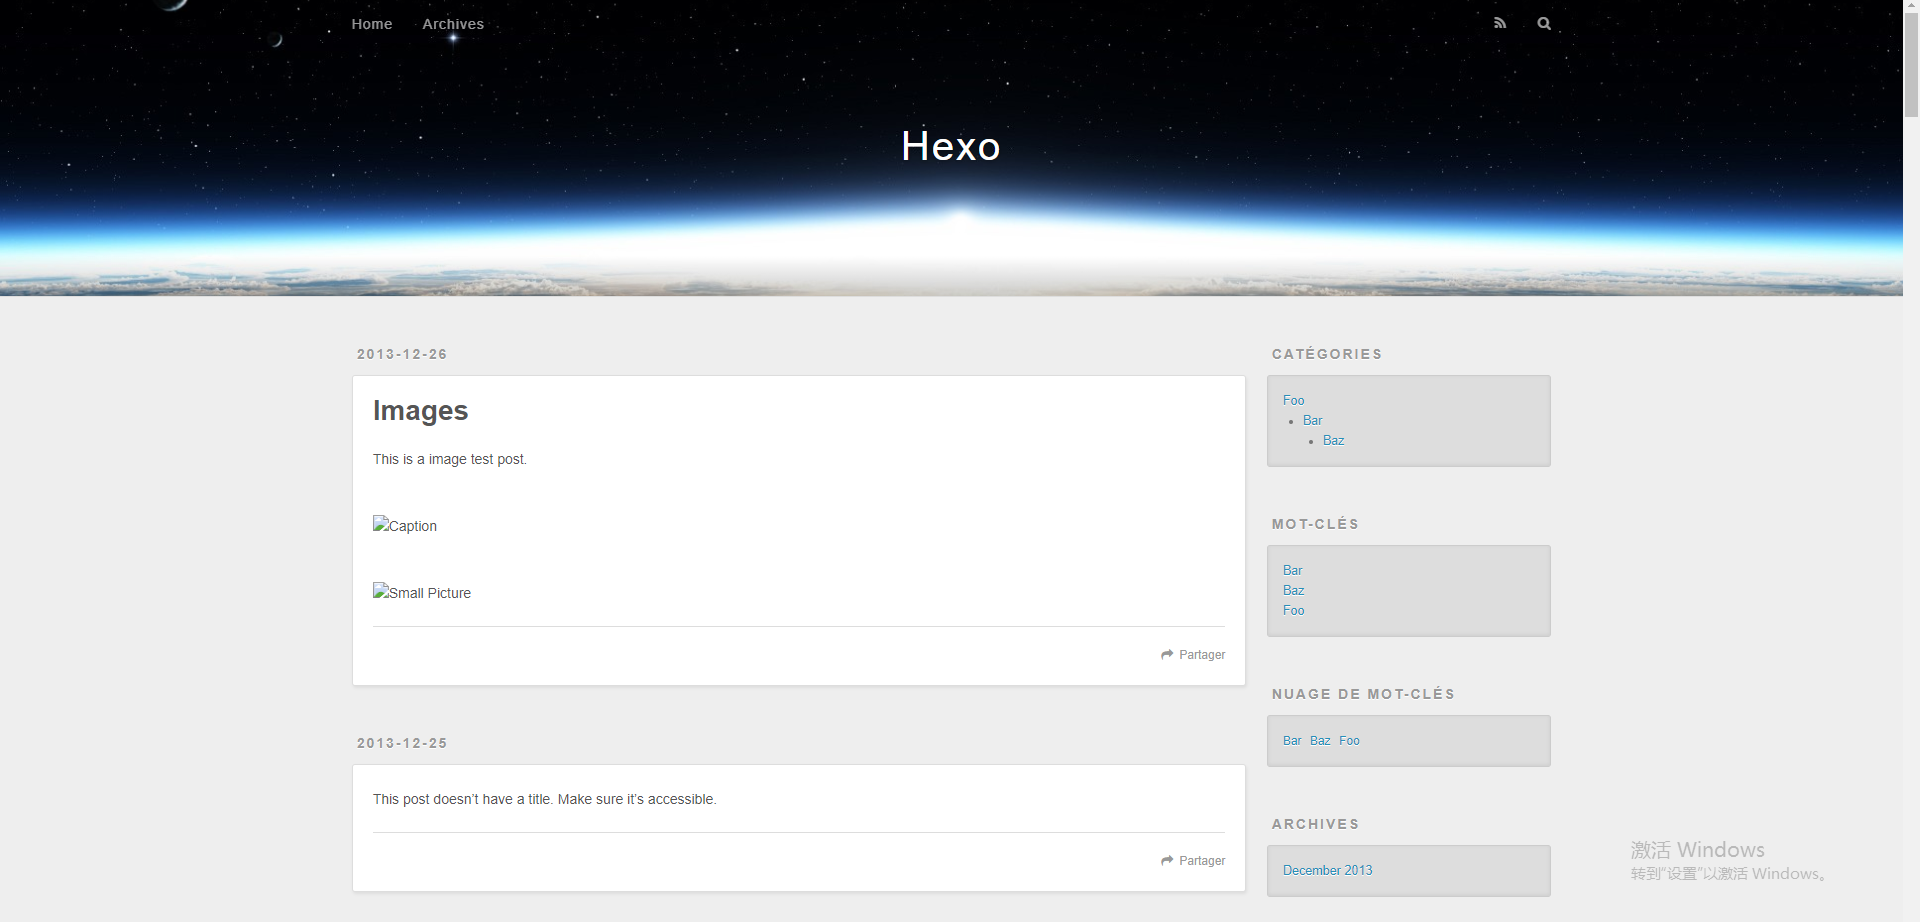Select Bar under Foo category
Screen dimensions: 1920x922
[x=1312, y=420]
